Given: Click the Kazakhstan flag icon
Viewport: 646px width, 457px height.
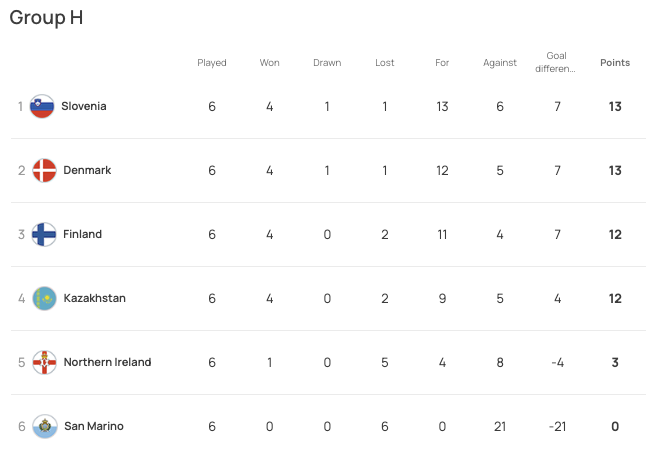Looking at the screenshot, I should coord(44,299).
